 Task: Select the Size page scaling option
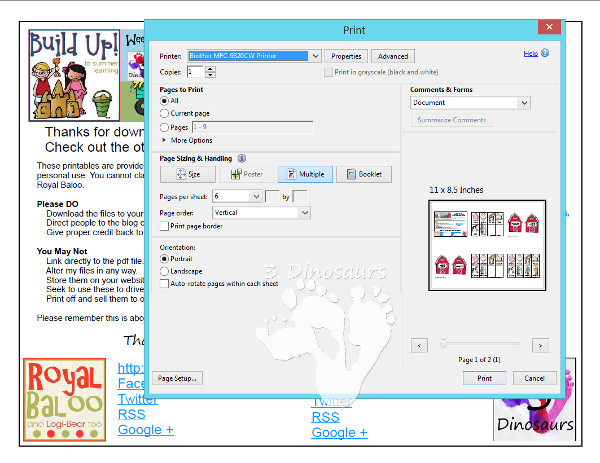click(x=188, y=174)
